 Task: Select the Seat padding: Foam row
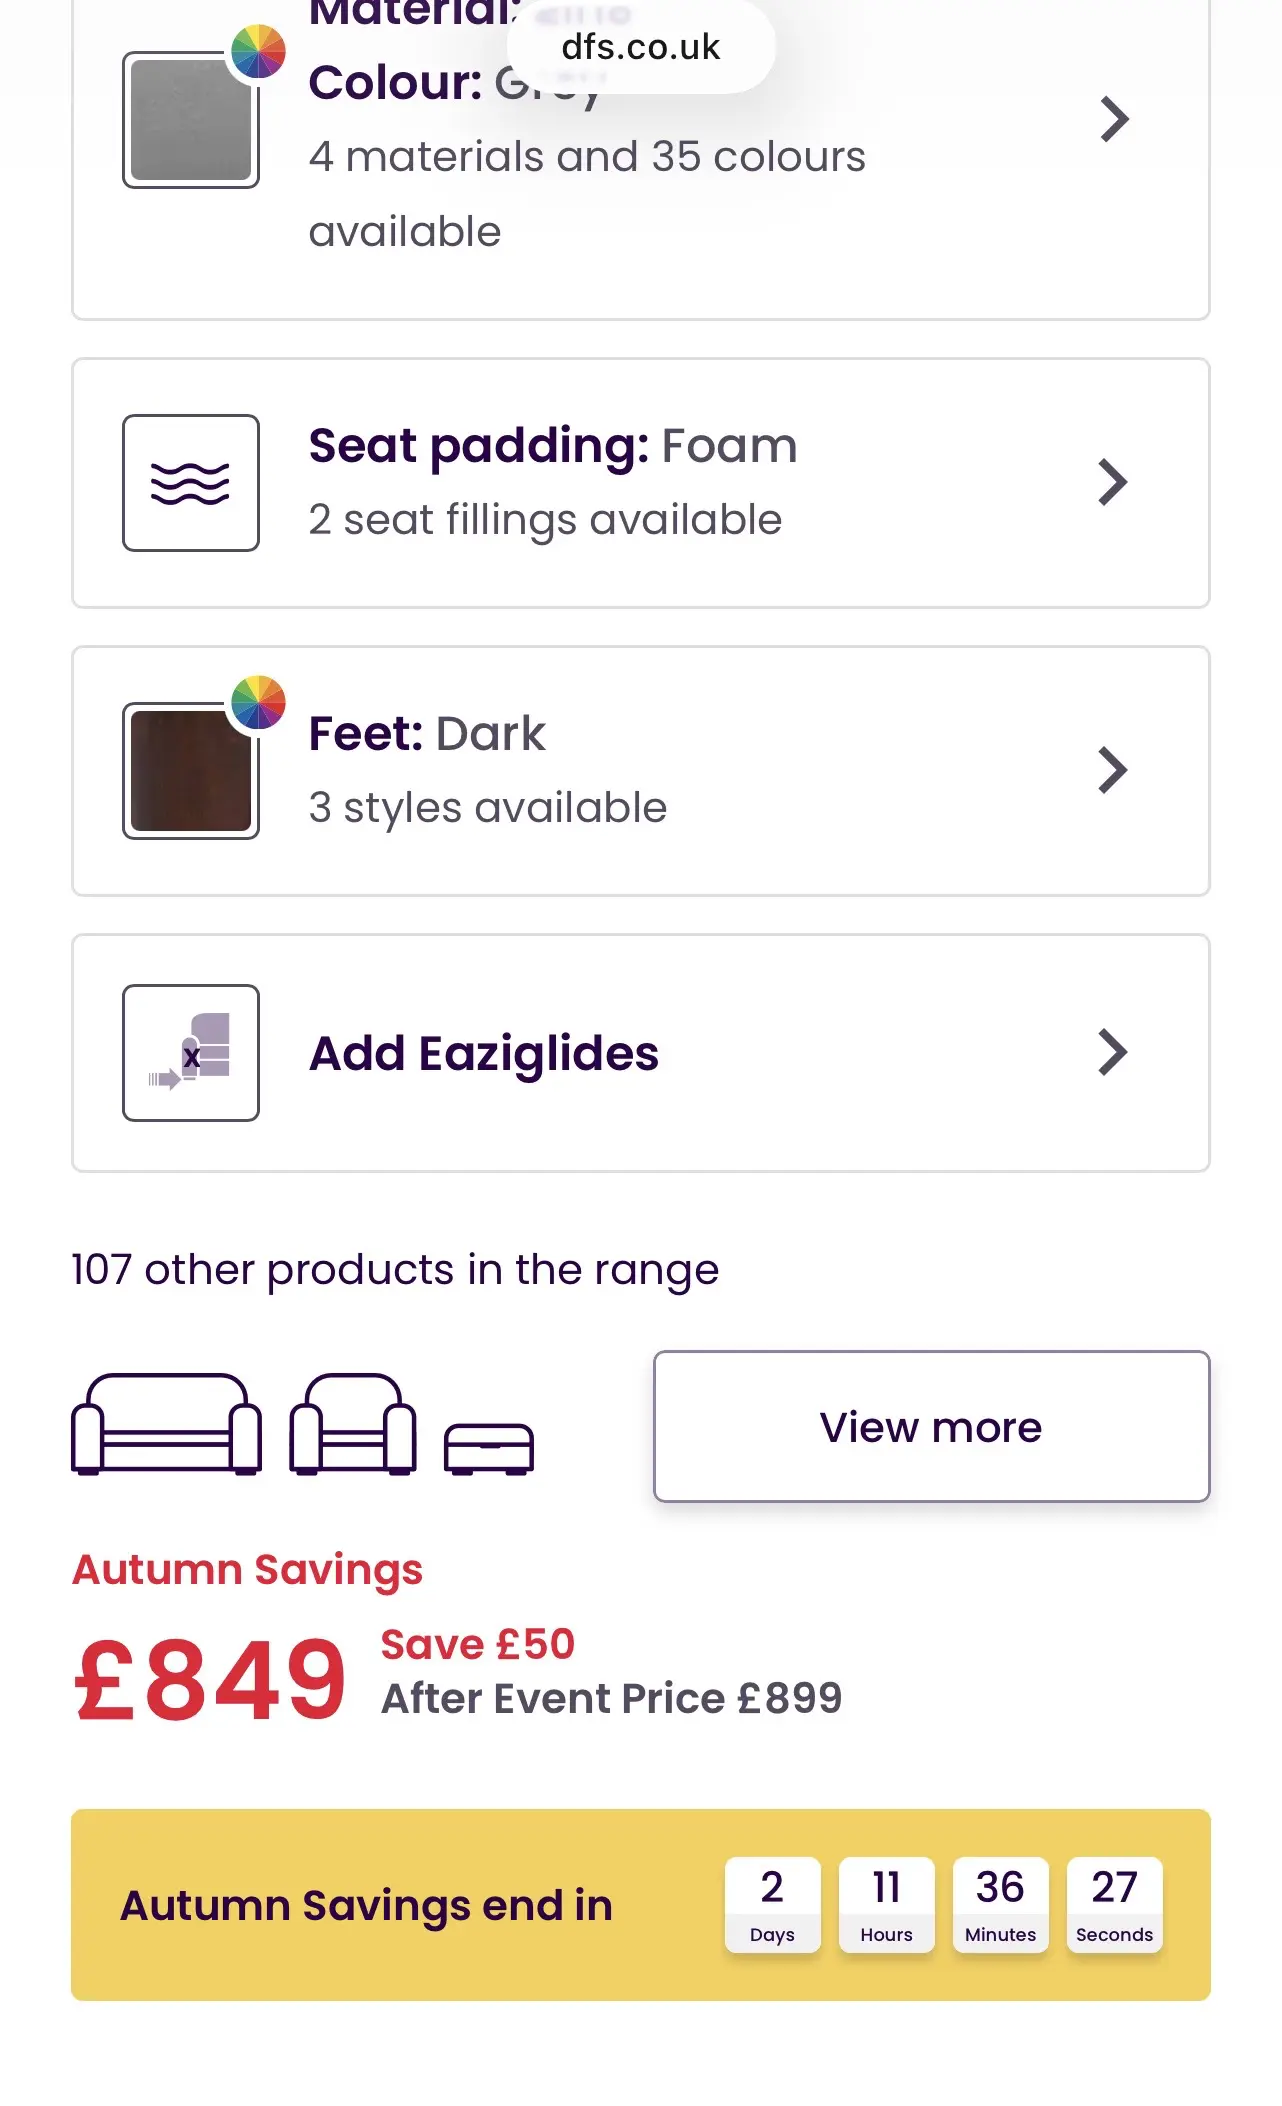tap(640, 483)
